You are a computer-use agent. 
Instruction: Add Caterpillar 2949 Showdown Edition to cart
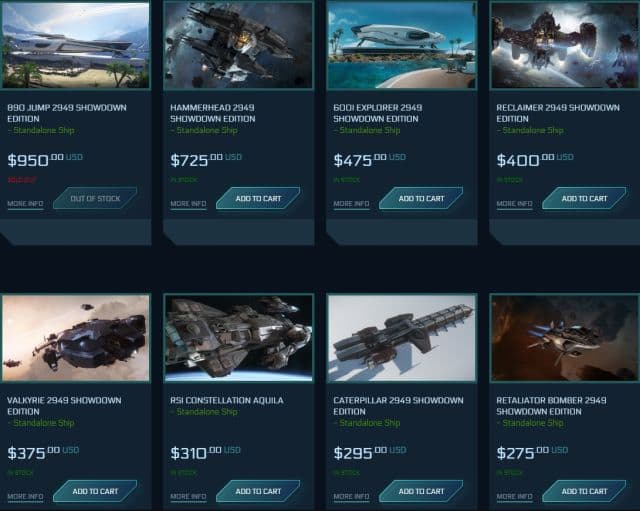coord(421,491)
